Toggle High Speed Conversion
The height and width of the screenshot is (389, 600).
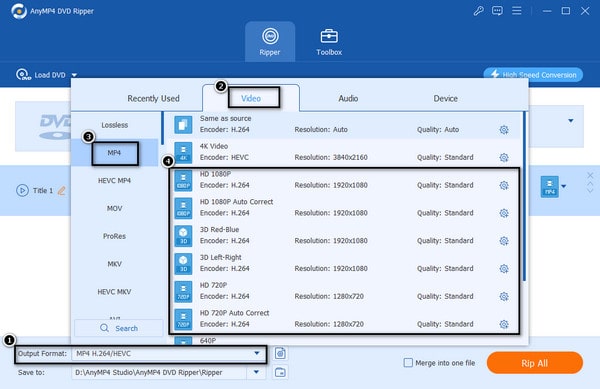533,75
